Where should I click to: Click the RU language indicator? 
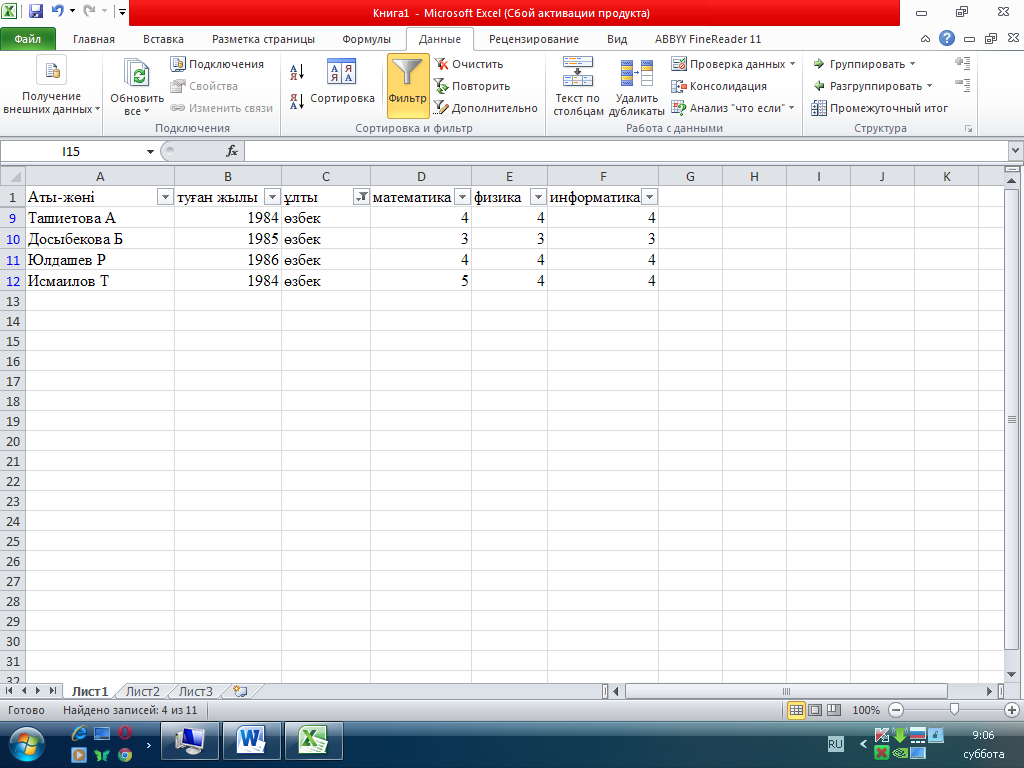835,744
